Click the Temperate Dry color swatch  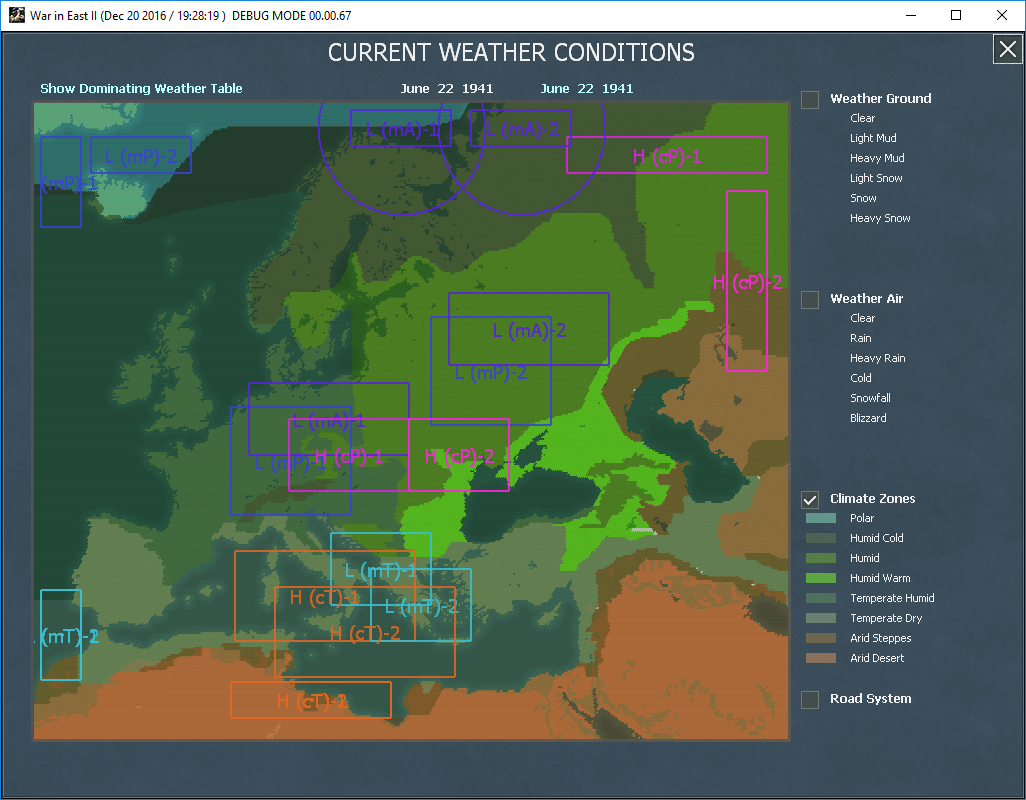[x=821, y=618]
